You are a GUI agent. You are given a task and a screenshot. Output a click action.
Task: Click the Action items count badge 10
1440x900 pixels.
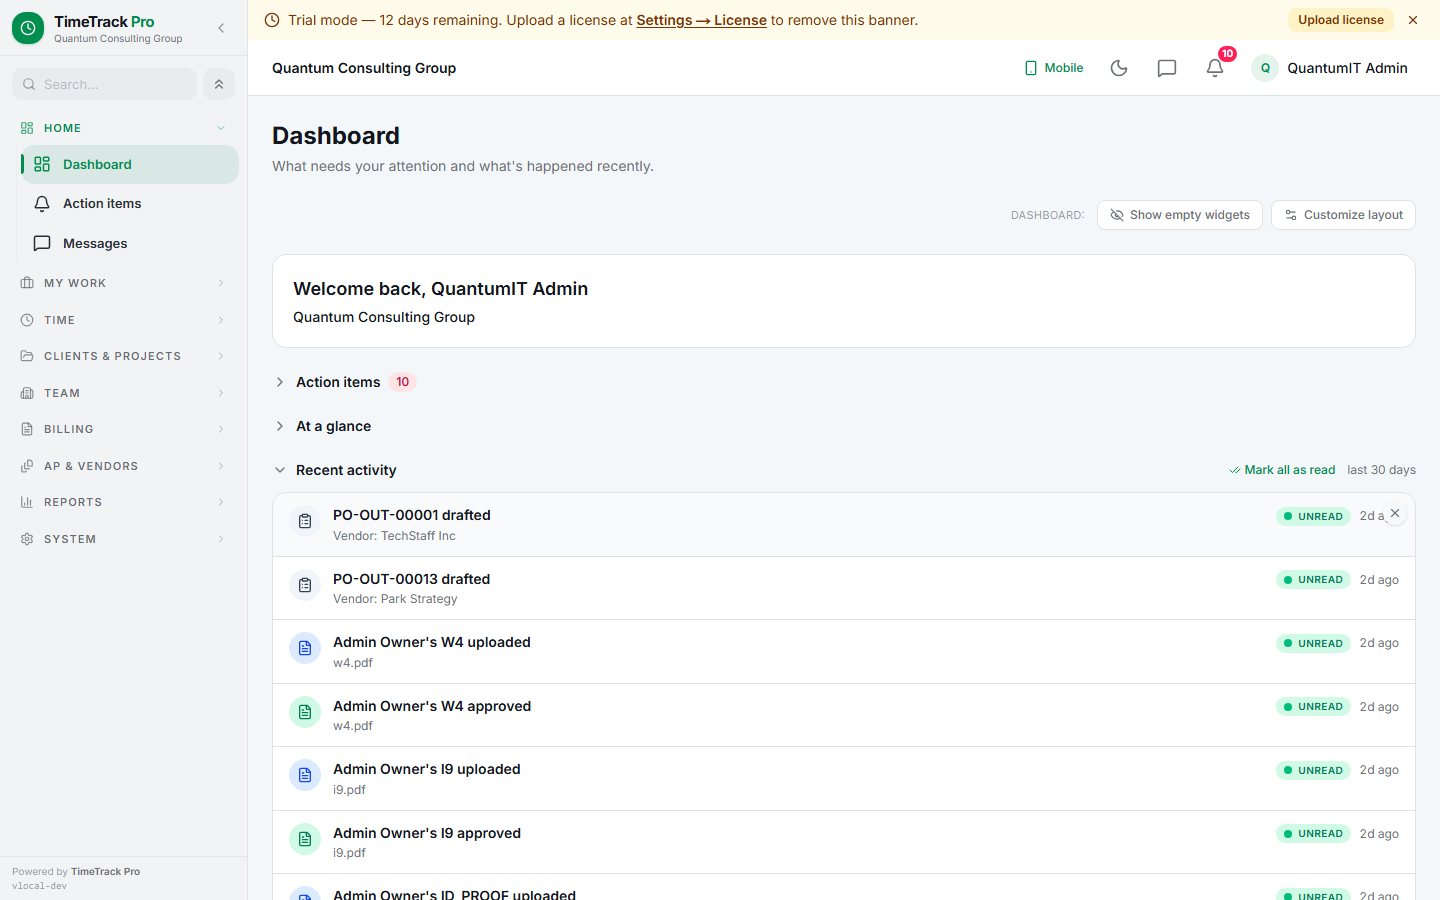(402, 382)
